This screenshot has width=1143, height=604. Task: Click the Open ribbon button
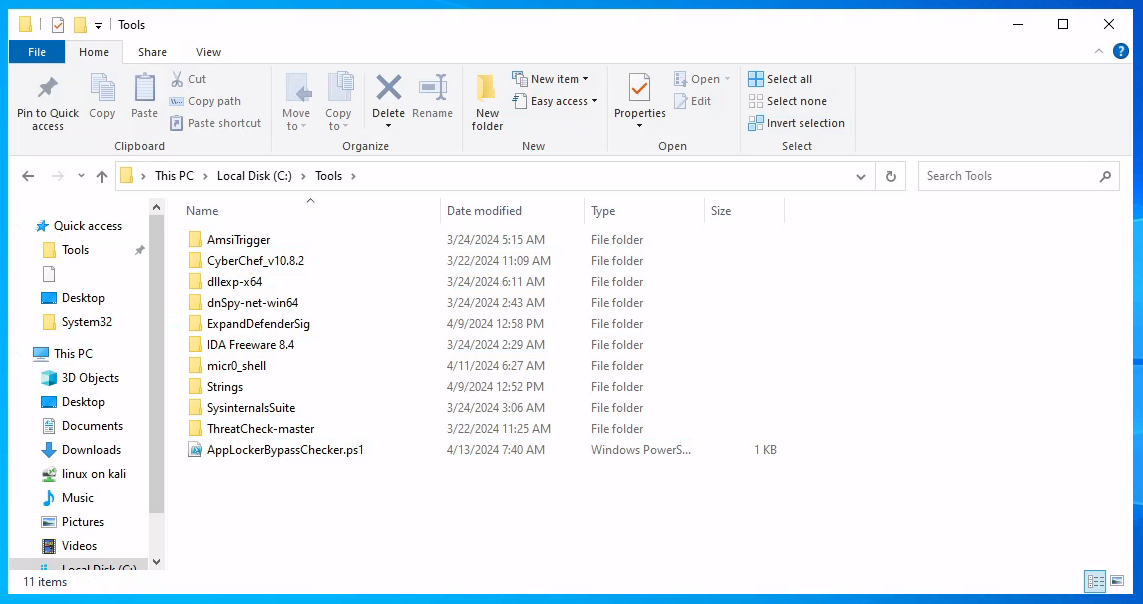click(702, 79)
